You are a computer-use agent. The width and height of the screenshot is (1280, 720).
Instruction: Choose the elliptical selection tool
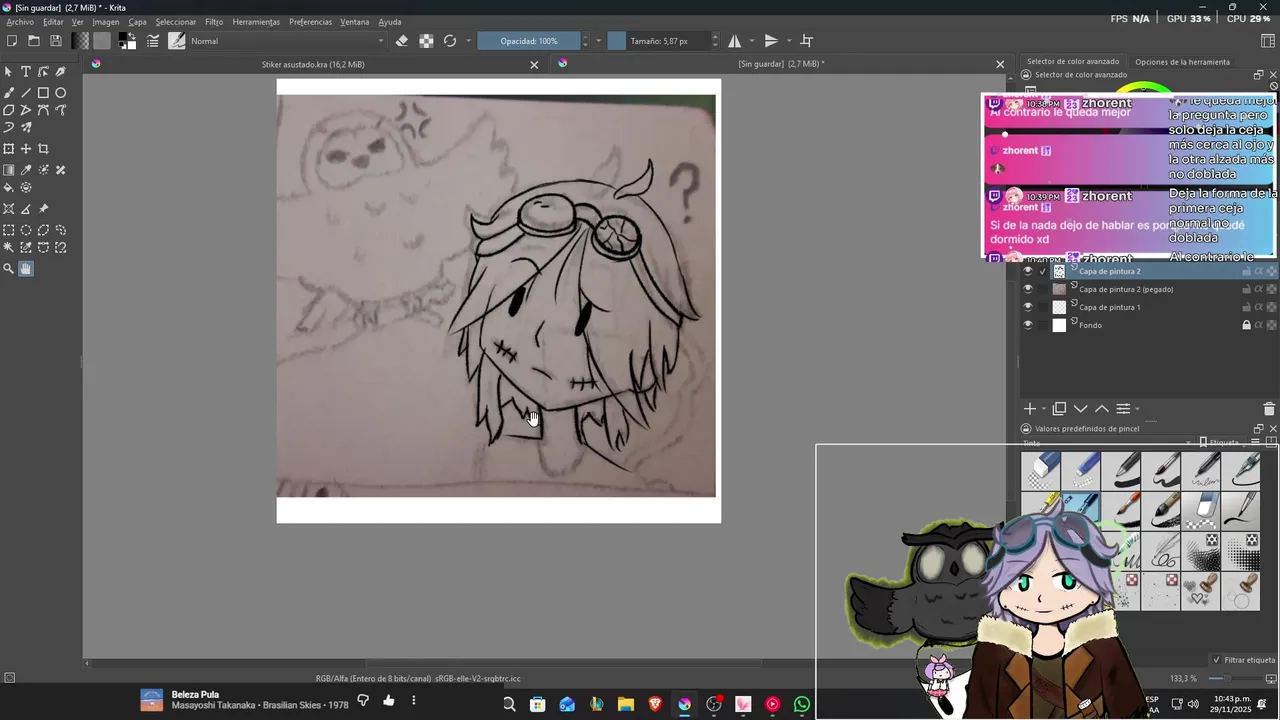coord(26,230)
